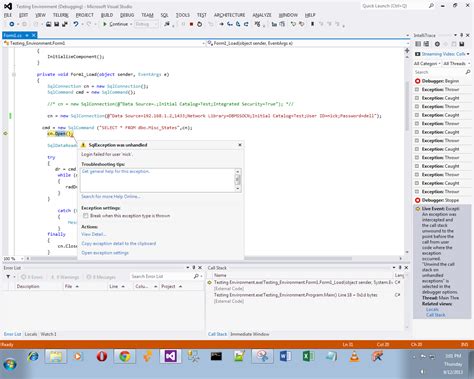
Task: Click the Step Into icon
Action: pyautogui.click(x=230, y=24)
